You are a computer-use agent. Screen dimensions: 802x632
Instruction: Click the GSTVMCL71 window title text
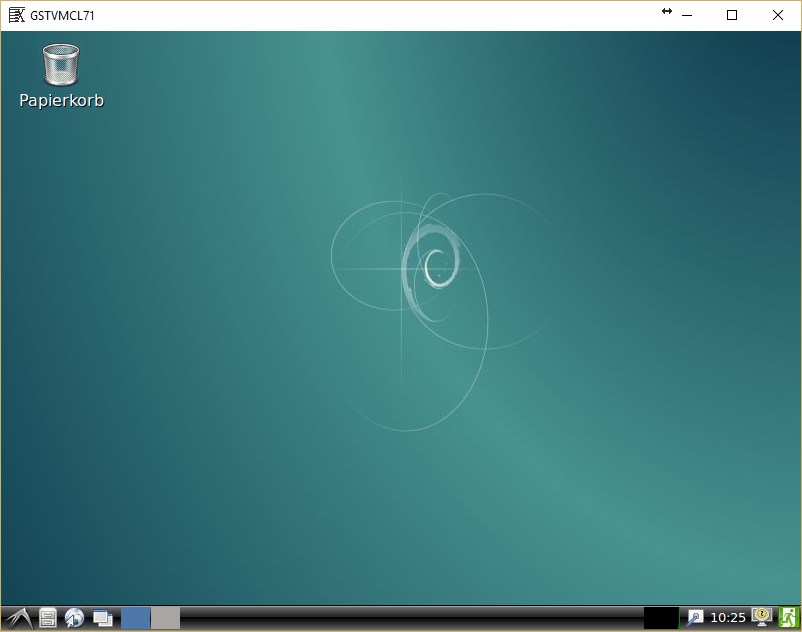pyautogui.click(x=62, y=16)
